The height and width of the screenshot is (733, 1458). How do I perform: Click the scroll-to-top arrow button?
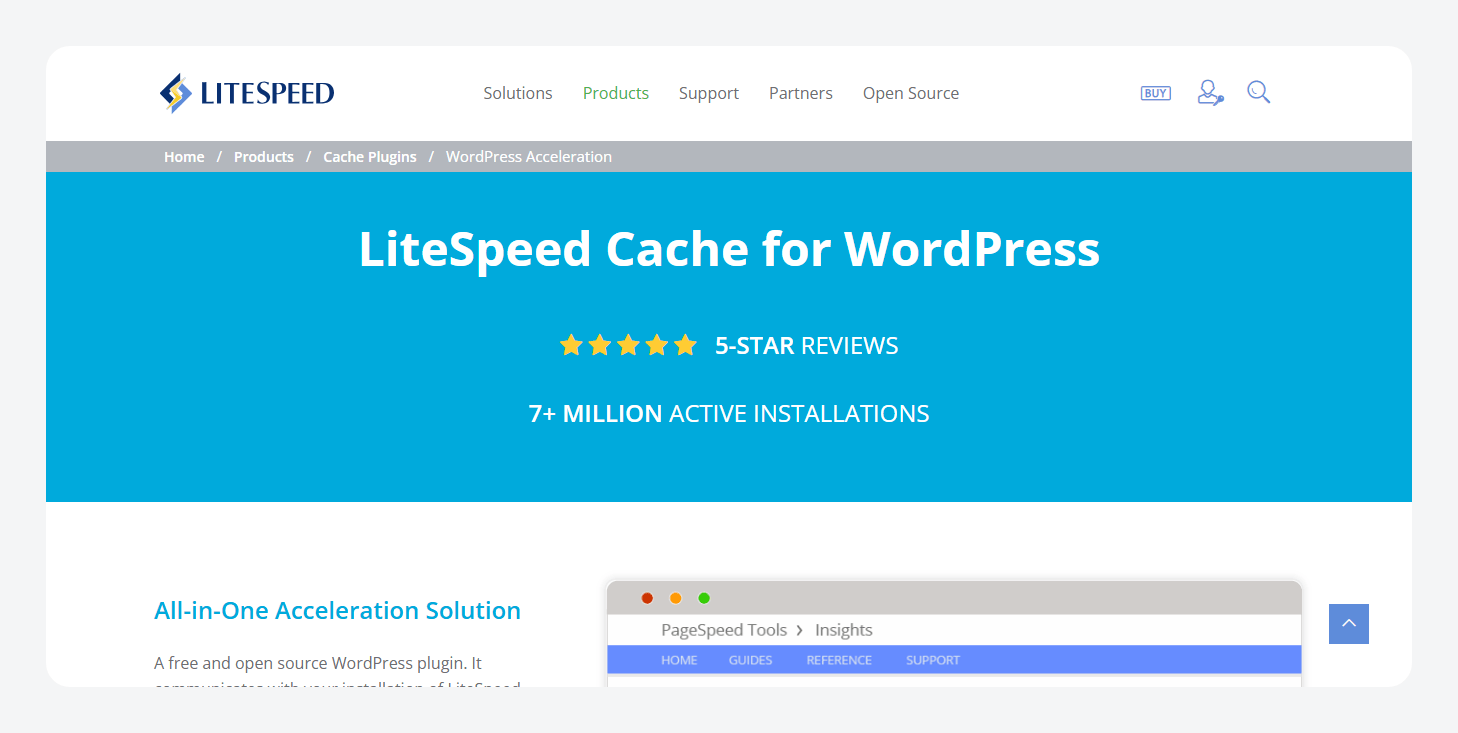(1349, 624)
